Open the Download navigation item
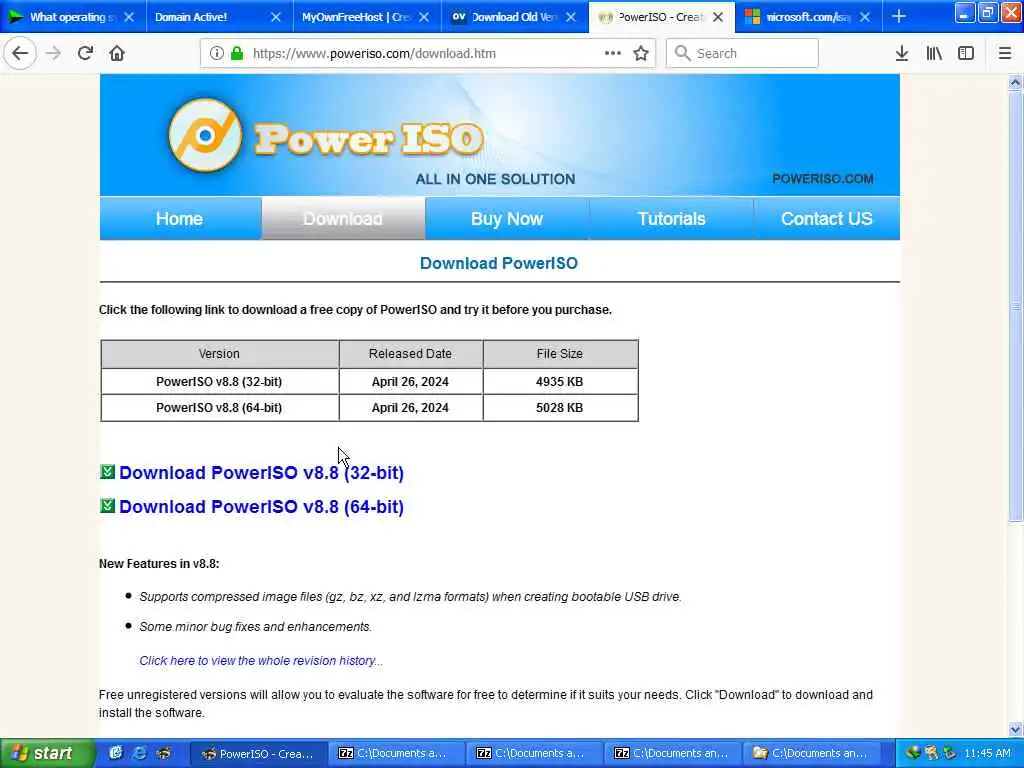The height and width of the screenshot is (768, 1024). 343,219
